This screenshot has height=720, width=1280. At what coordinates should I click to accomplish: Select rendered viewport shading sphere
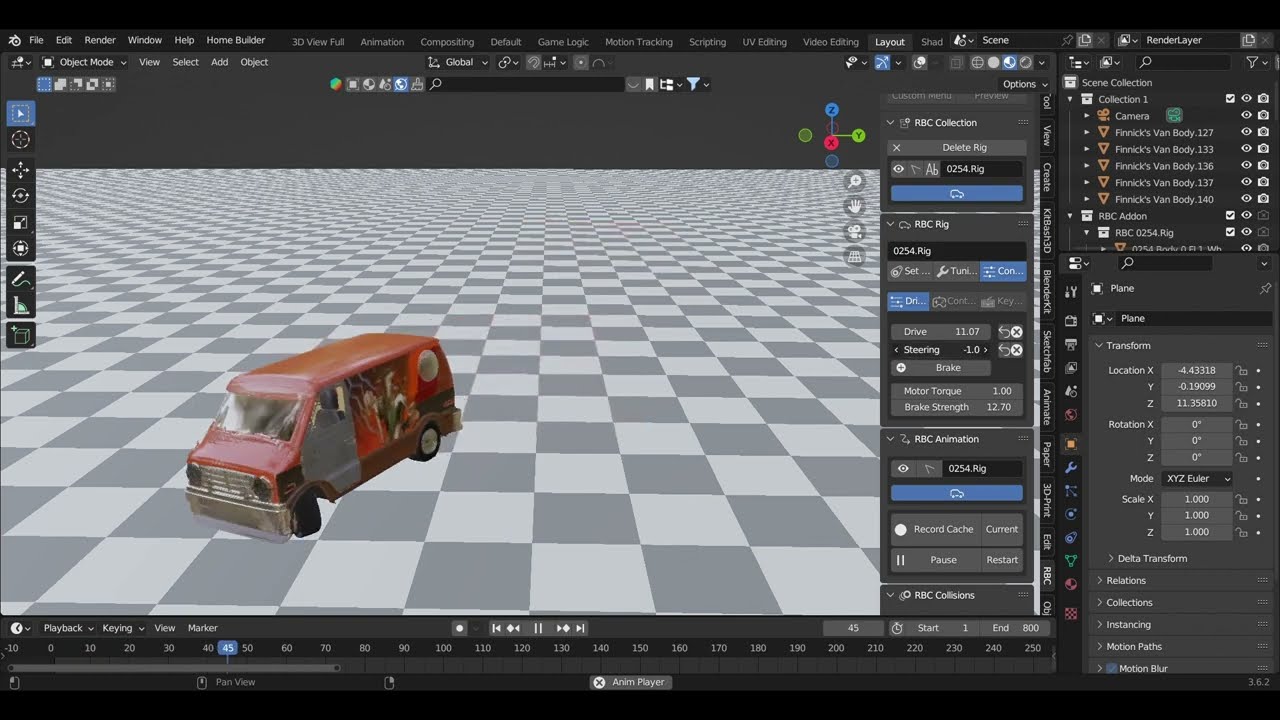[x=1026, y=62]
